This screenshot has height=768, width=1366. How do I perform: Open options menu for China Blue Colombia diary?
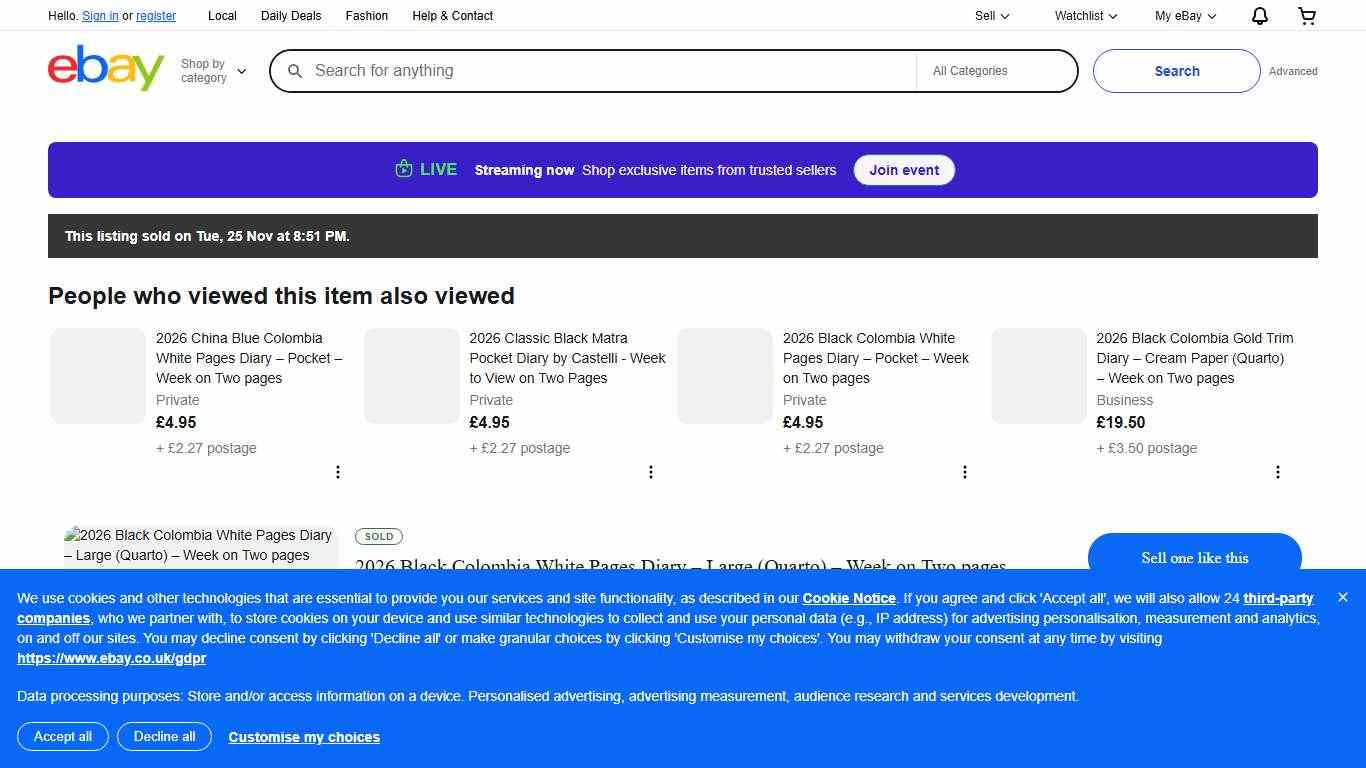(x=338, y=472)
